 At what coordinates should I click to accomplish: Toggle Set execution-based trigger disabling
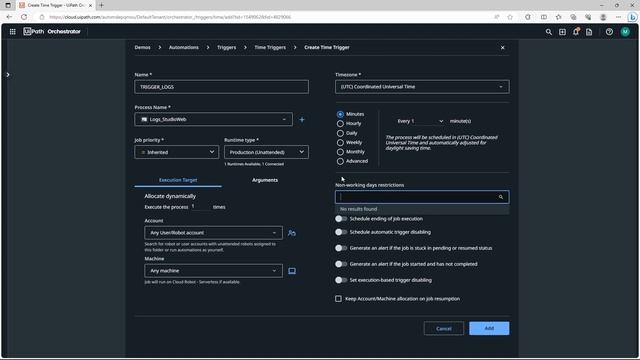click(x=341, y=280)
